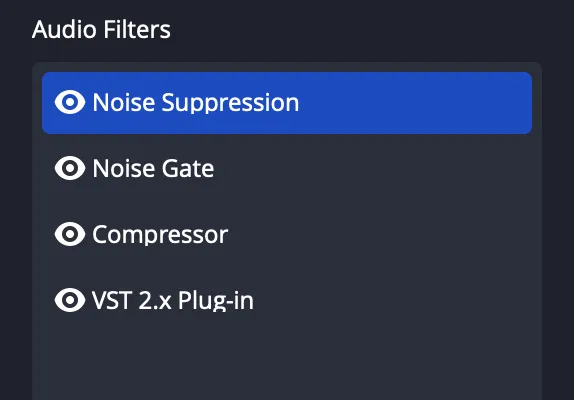Disable the Compressor filter using its eye icon
574x400 pixels.
pyautogui.click(x=70, y=234)
